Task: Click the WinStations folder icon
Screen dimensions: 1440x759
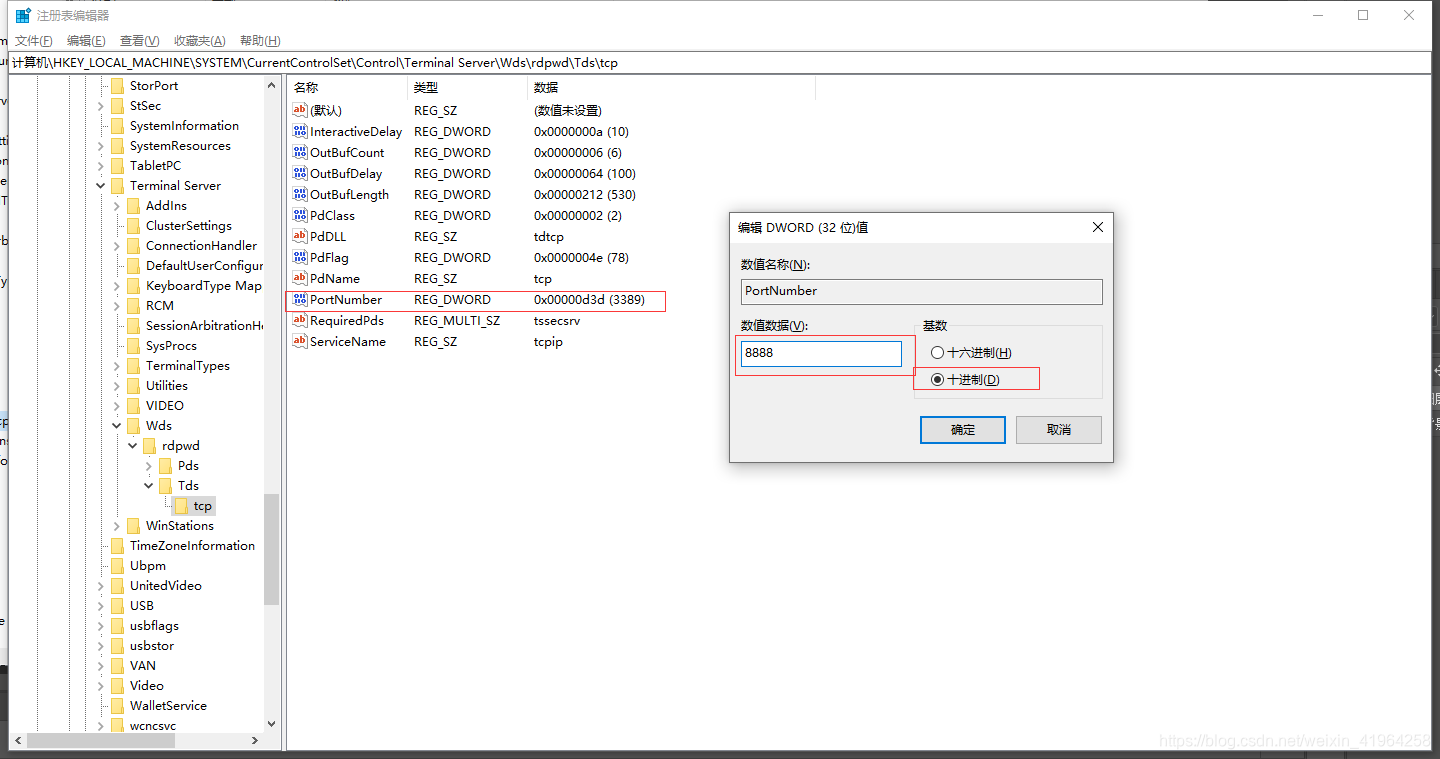Action: pos(134,525)
